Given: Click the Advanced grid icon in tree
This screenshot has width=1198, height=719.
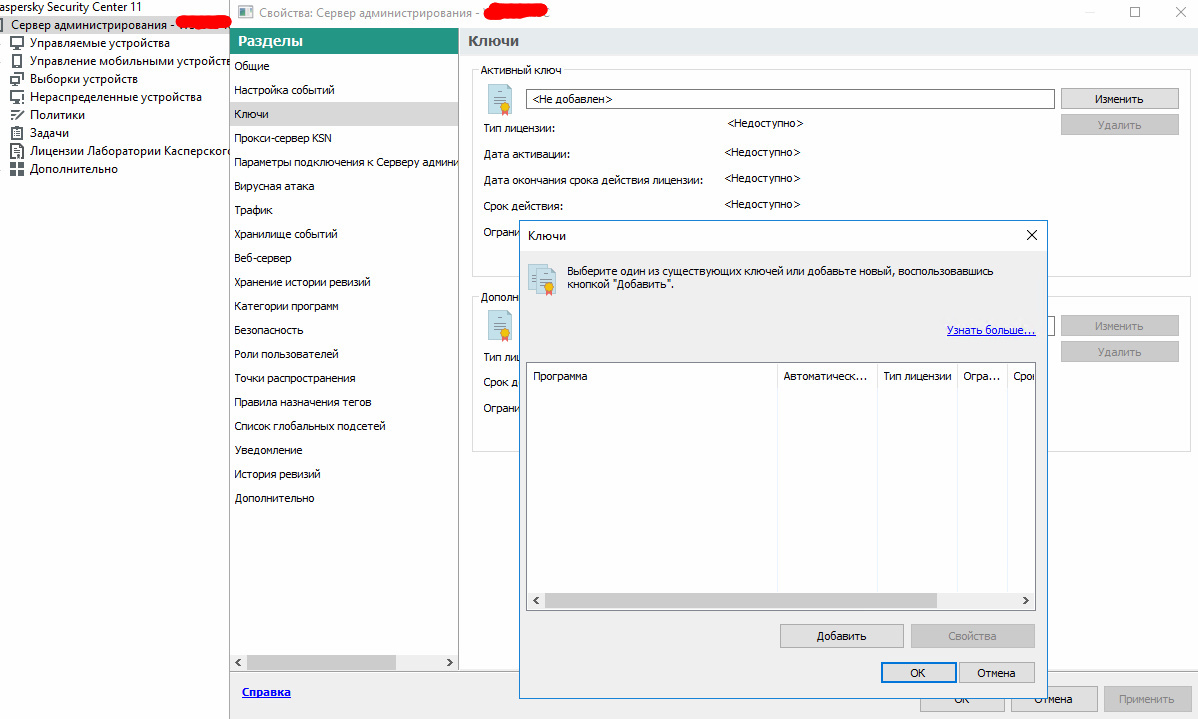Looking at the screenshot, I should point(17,169).
